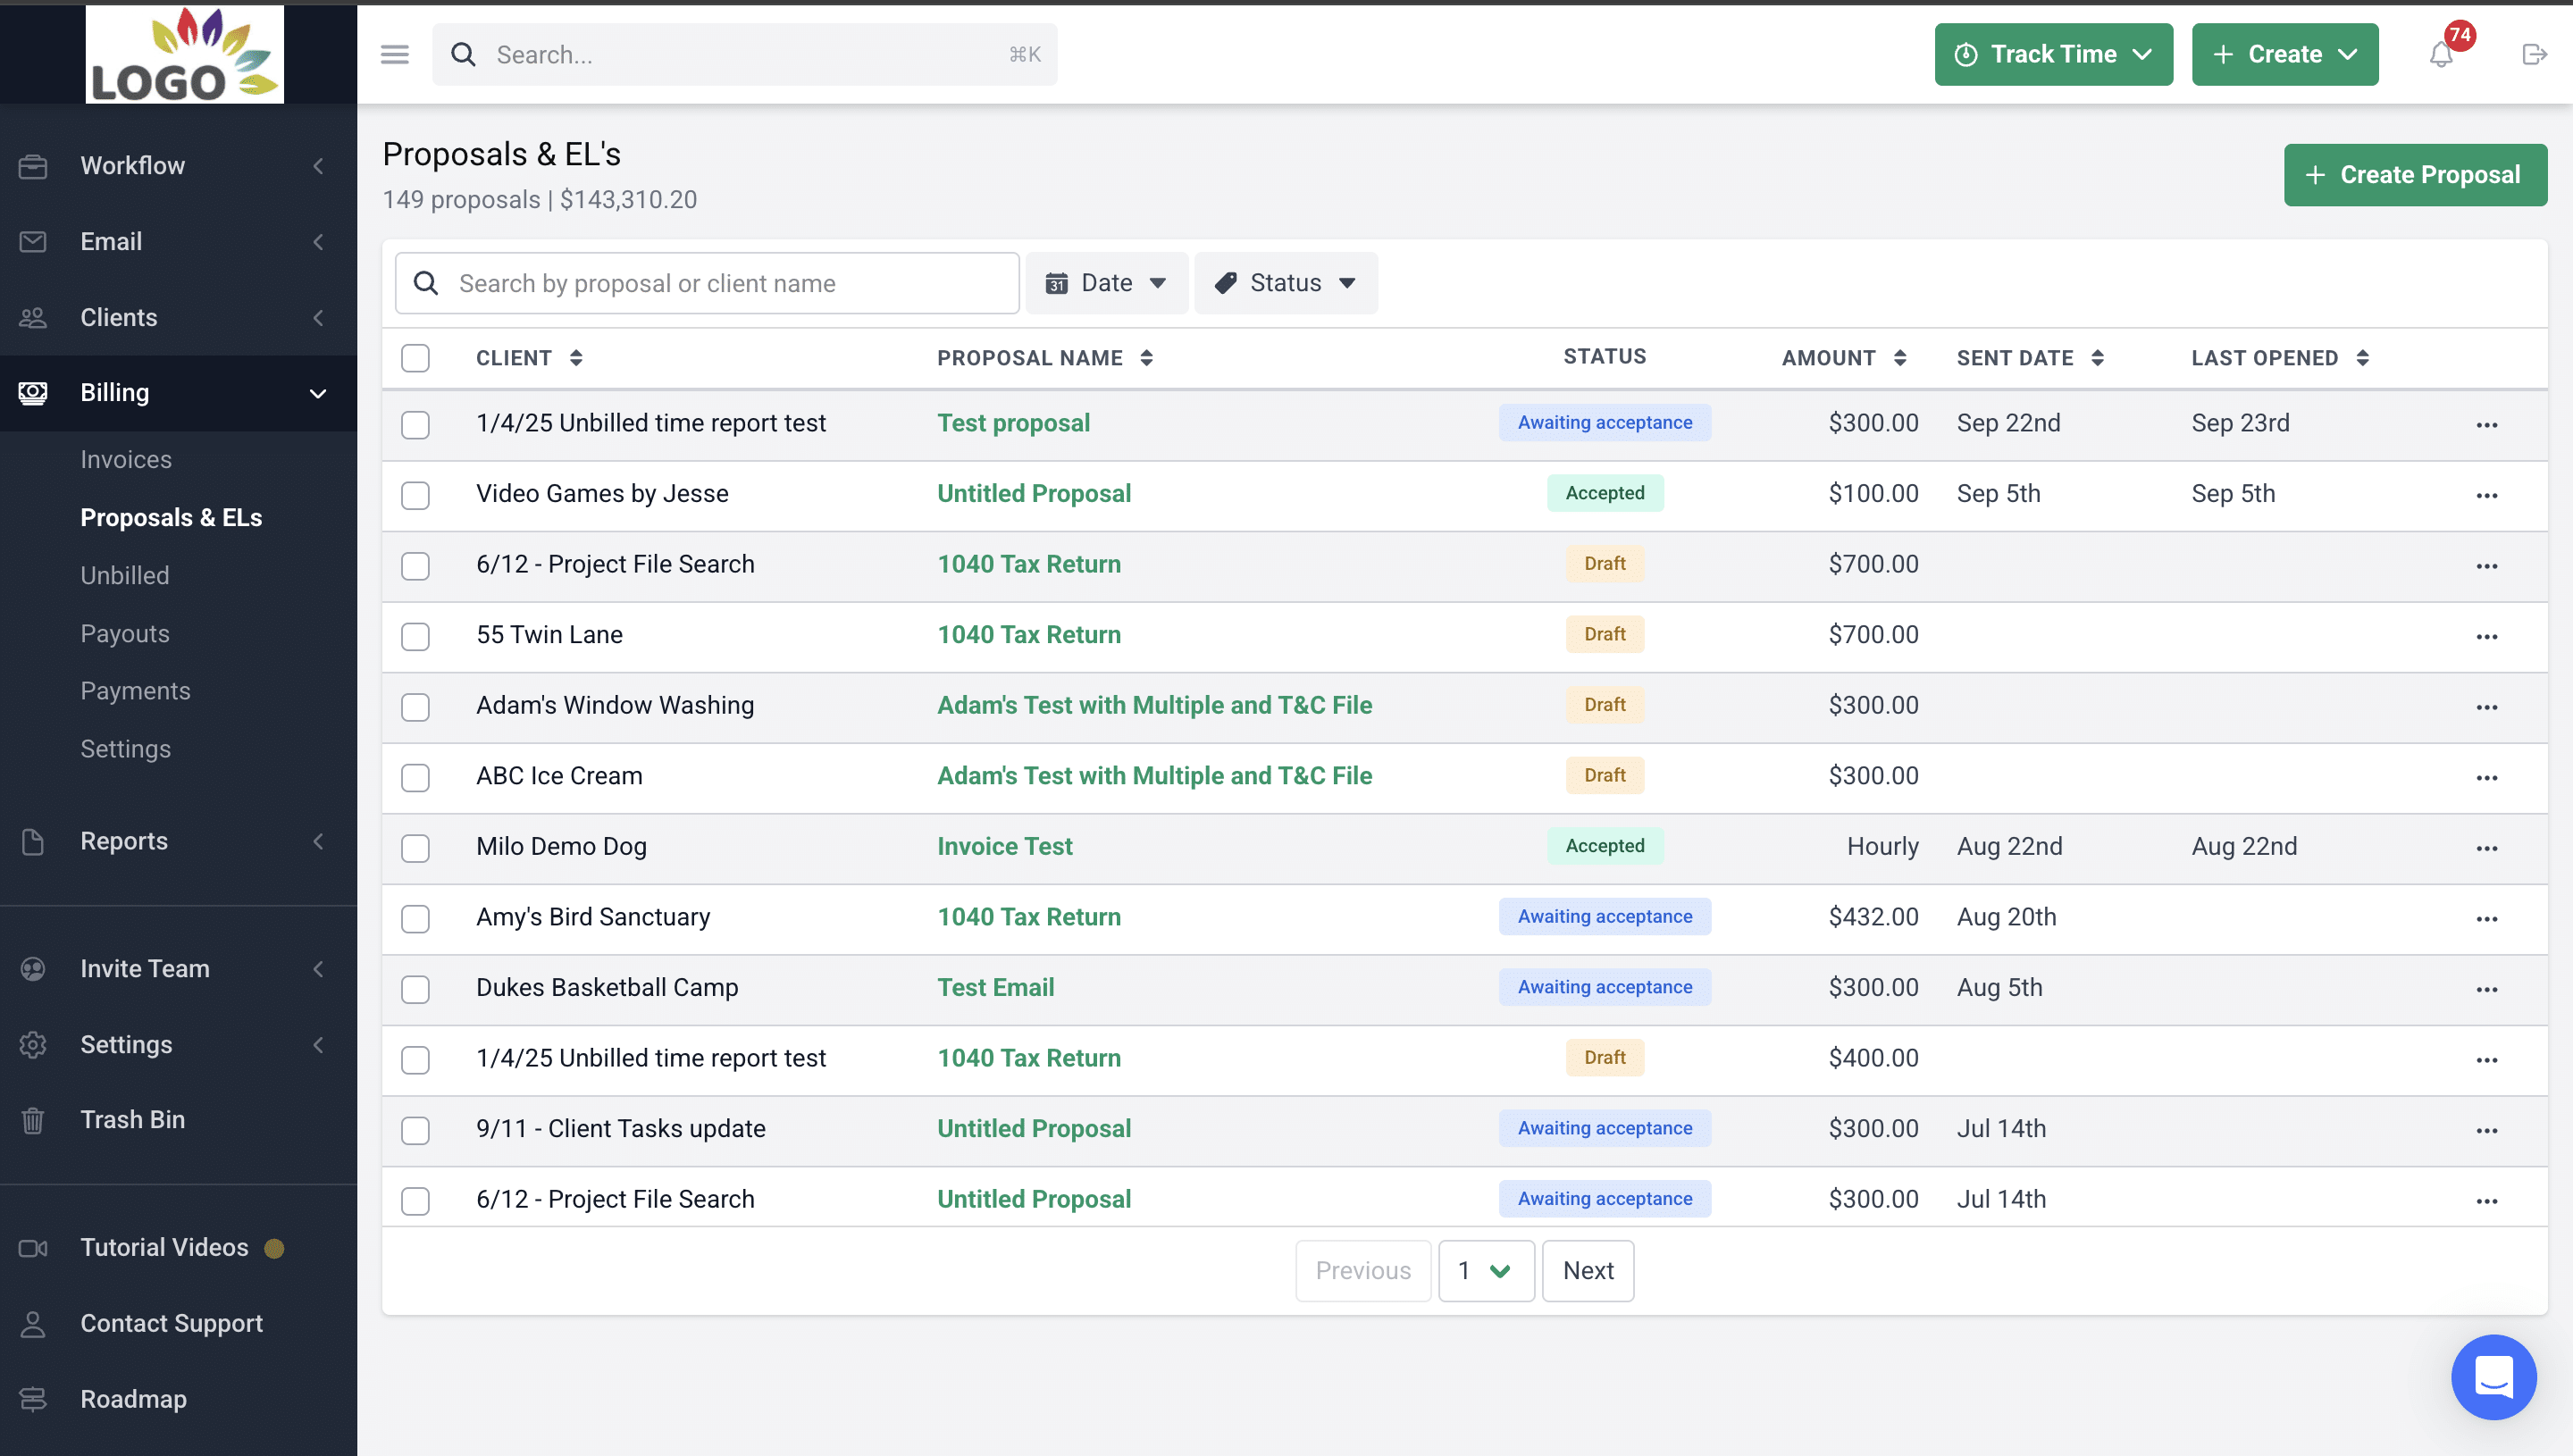
Task: Select the 55 Twin Lane row checkbox
Action: point(415,636)
